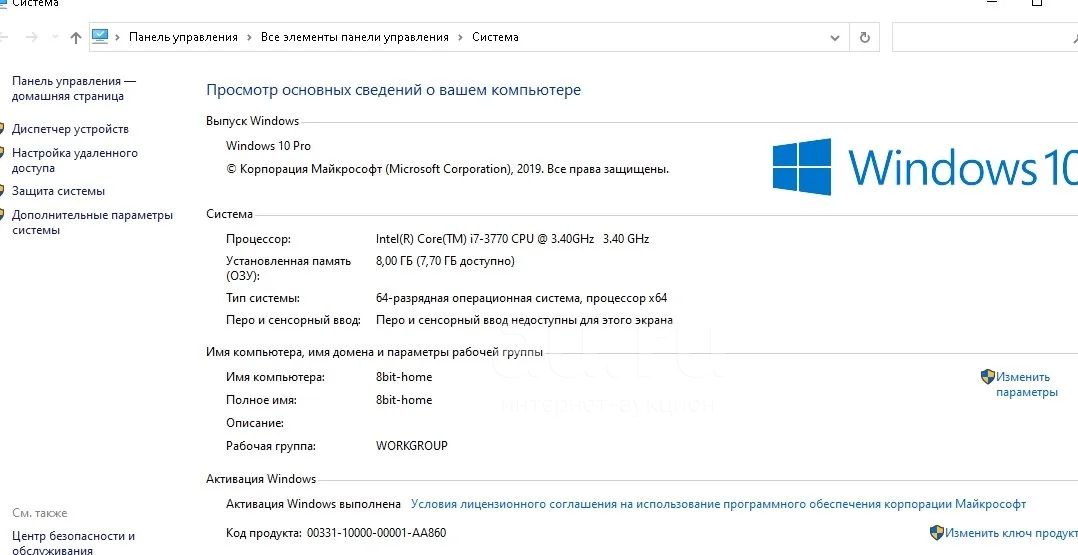The height and width of the screenshot is (555, 1078).
Task: Expand the chevron before Панель управления breadcrumb
Action: click(118, 38)
